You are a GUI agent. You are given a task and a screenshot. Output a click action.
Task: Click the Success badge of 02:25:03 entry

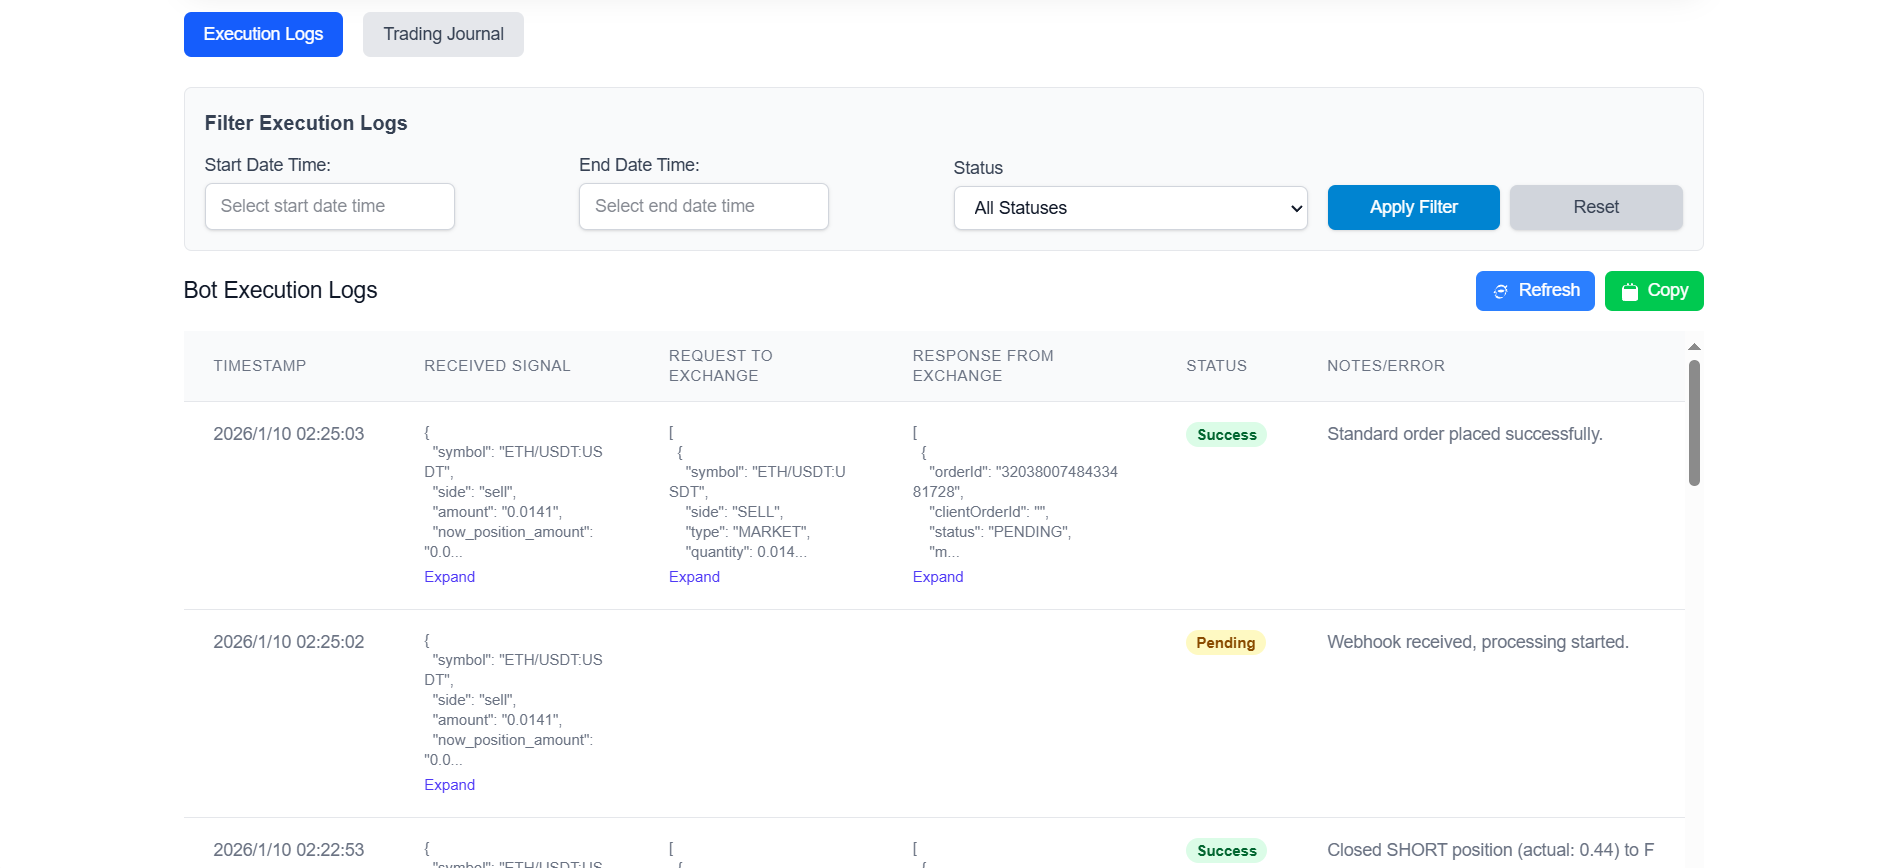coord(1226,435)
